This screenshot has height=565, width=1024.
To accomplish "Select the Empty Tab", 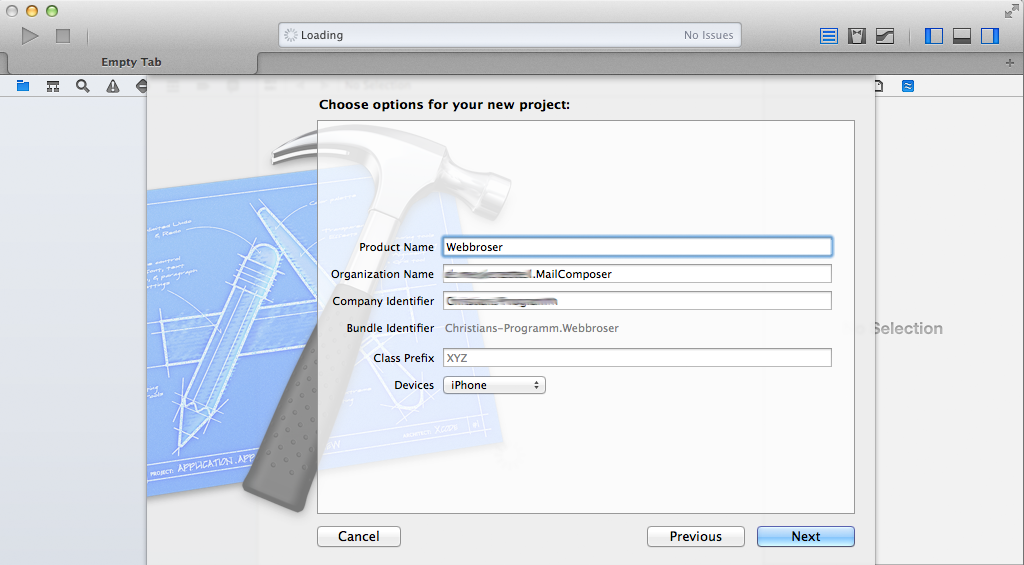I will coord(131,62).
